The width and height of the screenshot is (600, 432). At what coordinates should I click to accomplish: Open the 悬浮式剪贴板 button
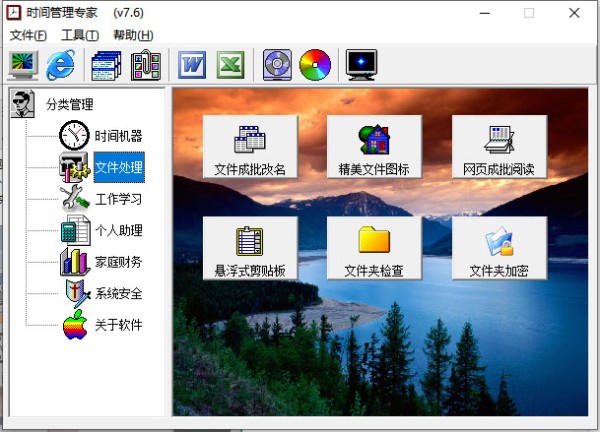click(250, 248)
